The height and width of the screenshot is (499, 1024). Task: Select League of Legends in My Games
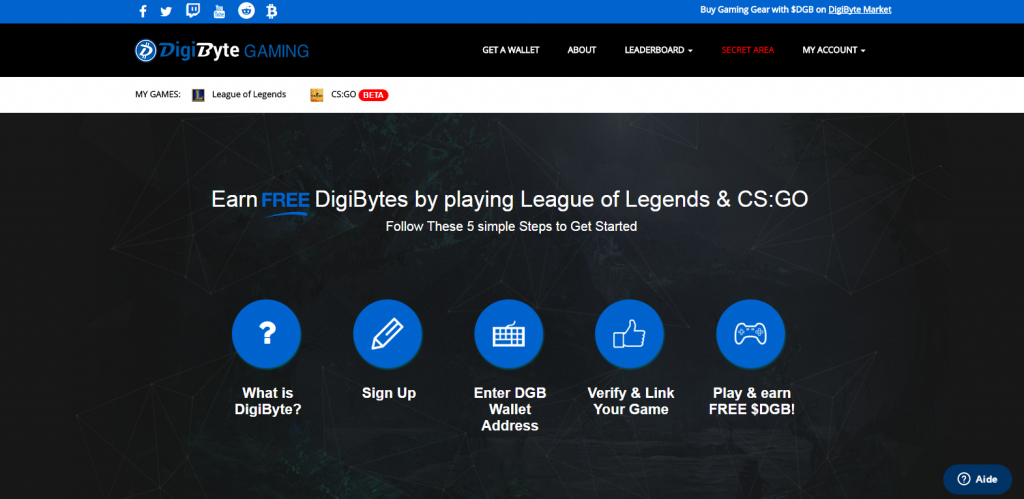248,95
